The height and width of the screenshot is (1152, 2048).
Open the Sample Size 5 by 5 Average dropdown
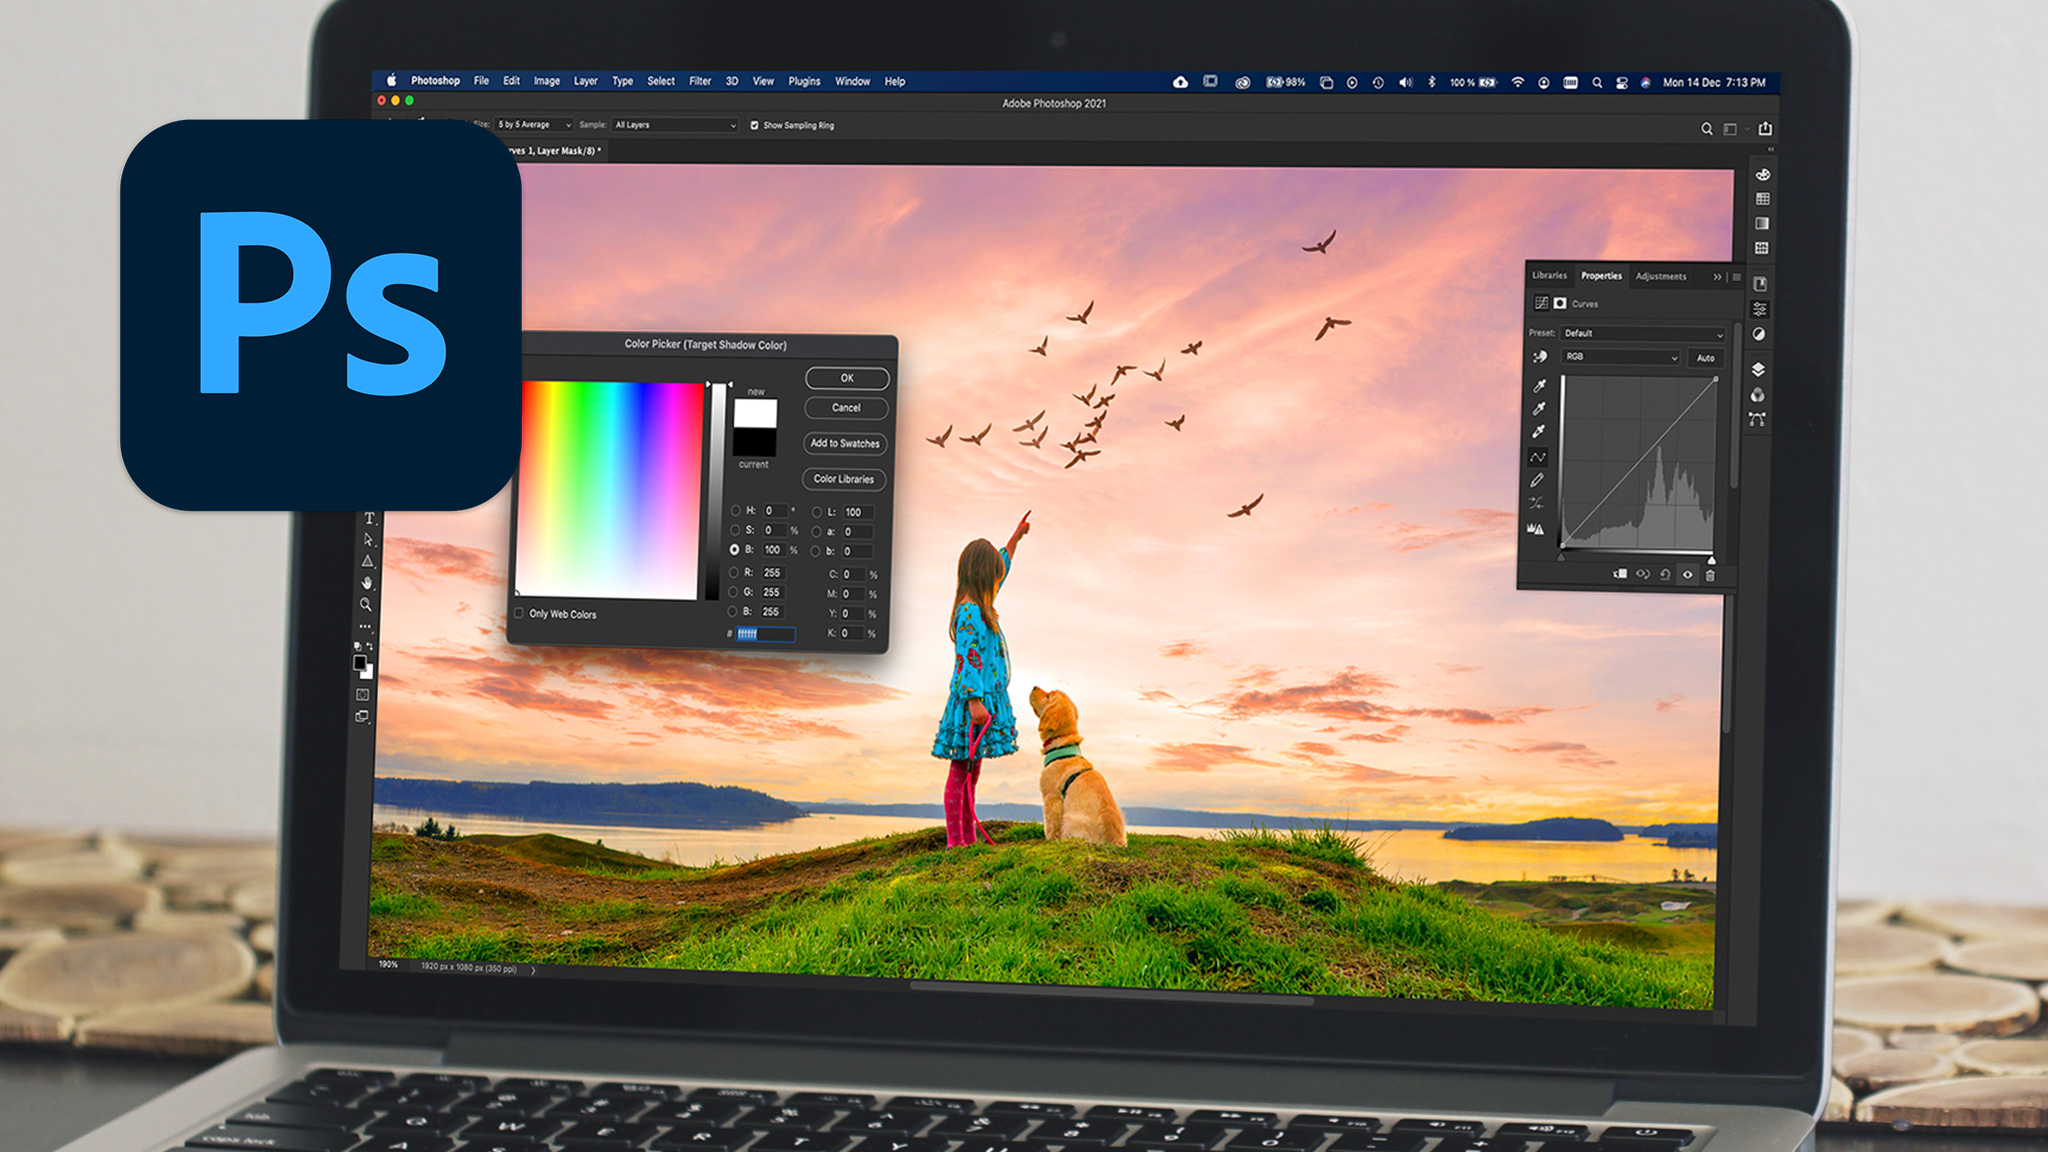click(x=534, y=125)
